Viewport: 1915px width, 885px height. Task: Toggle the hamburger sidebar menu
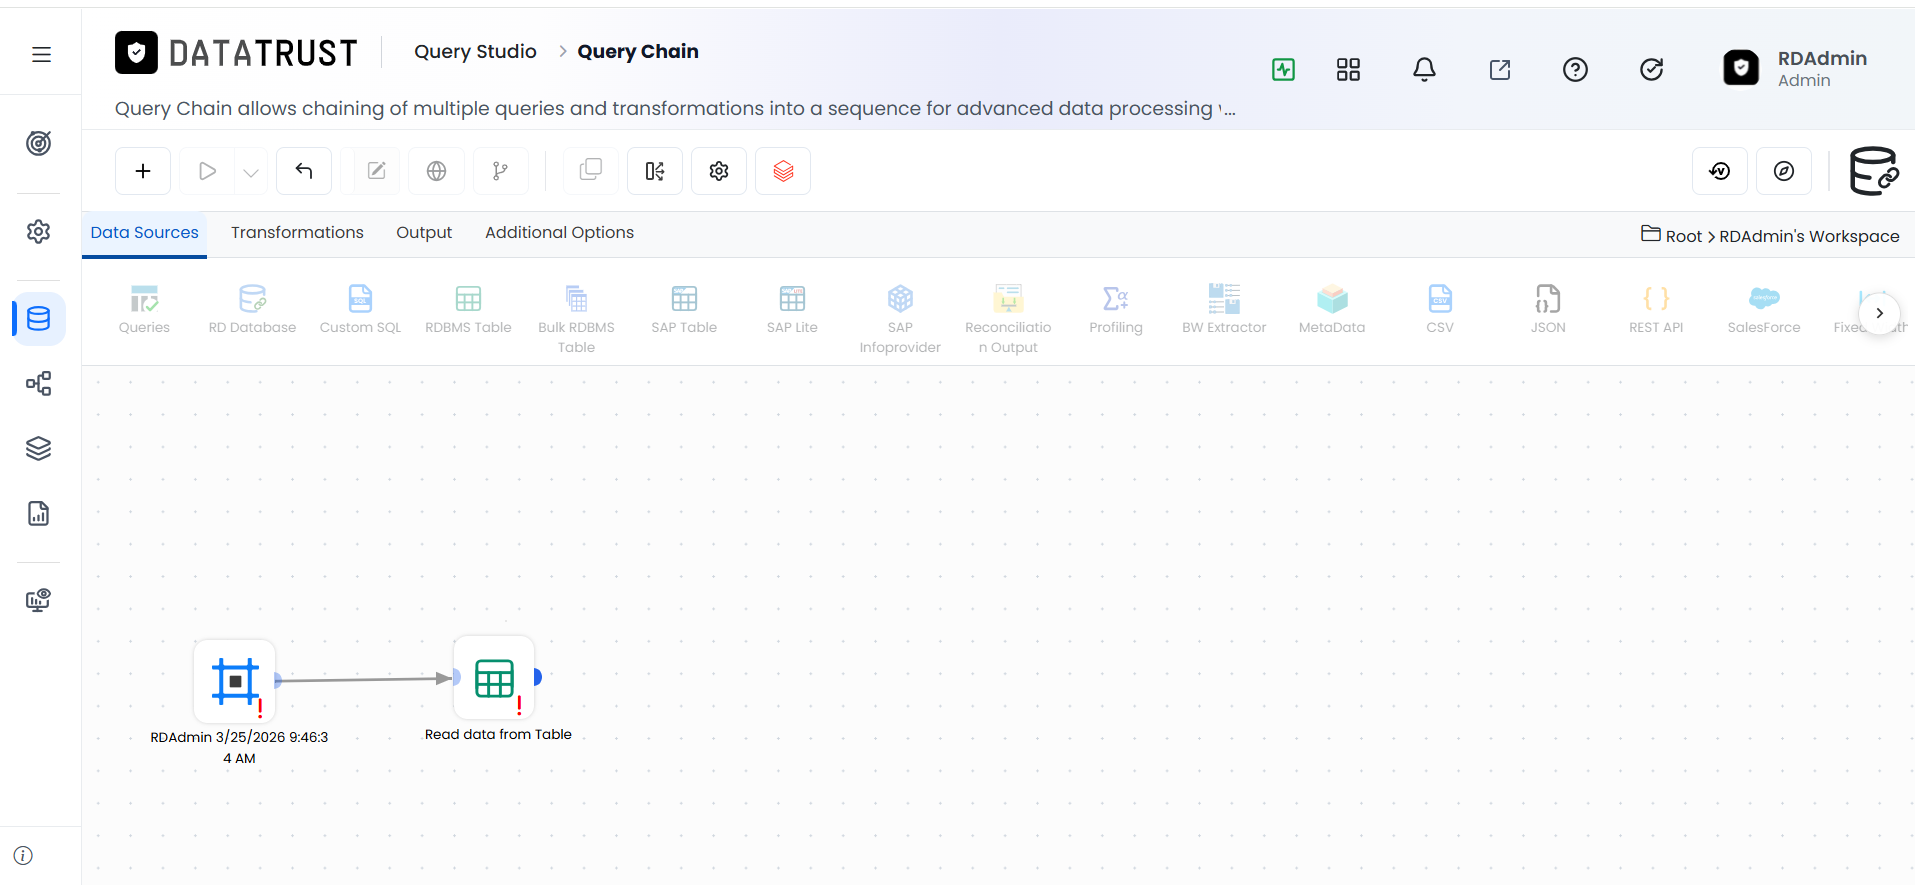pyautogui.click(x=41, y=54)
